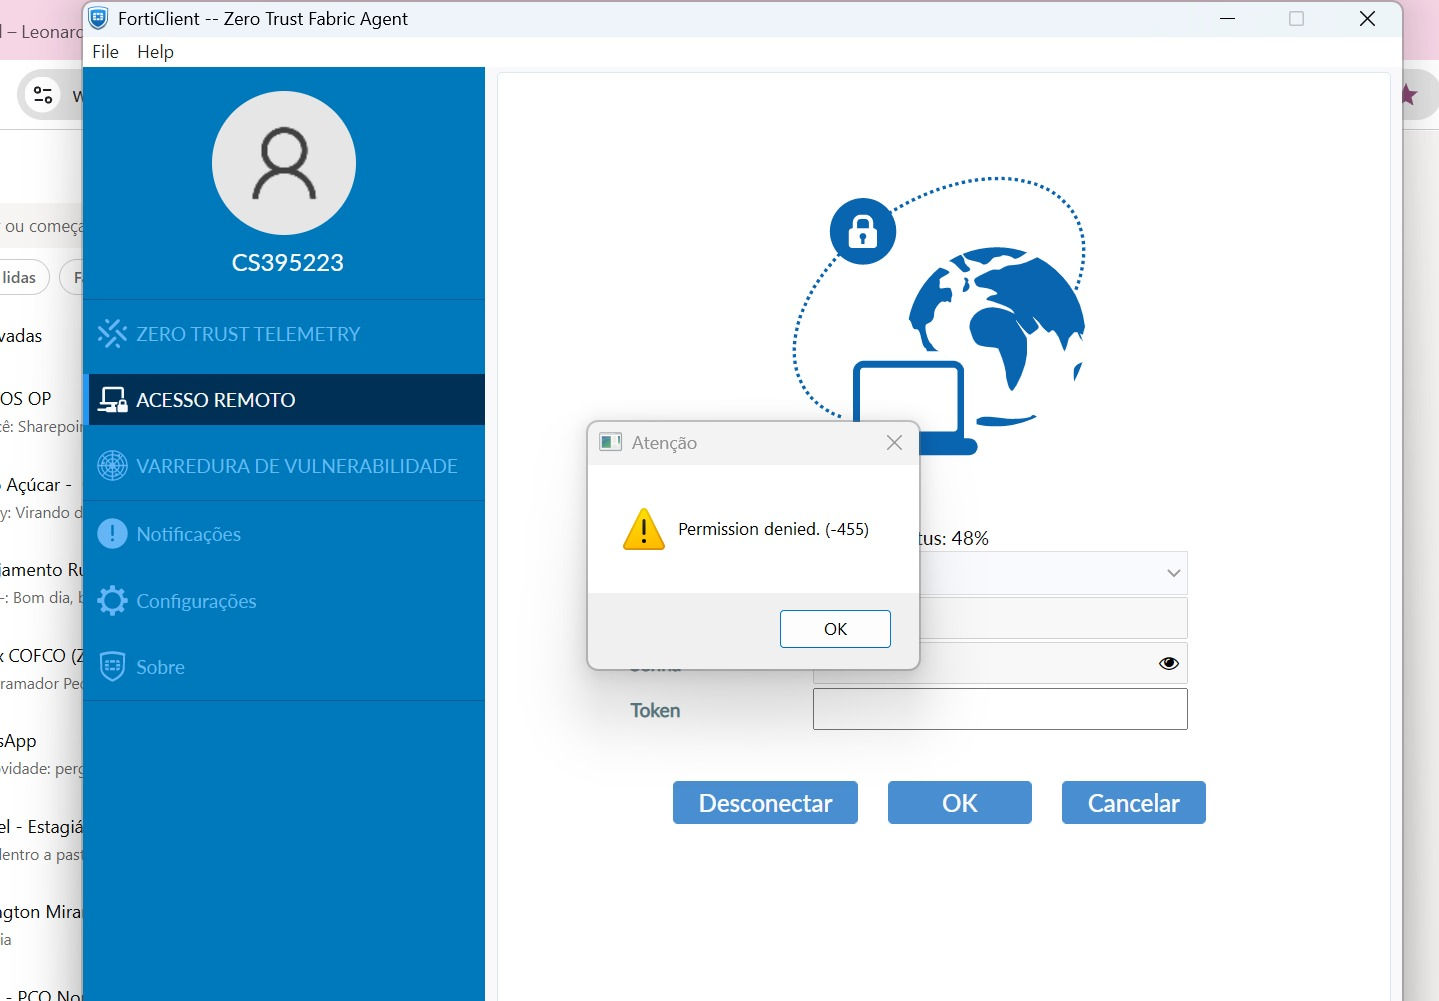The height and width of the screenshot is (1001, 1439).
Task: Click the Token input field
Action: (1000, 709)
